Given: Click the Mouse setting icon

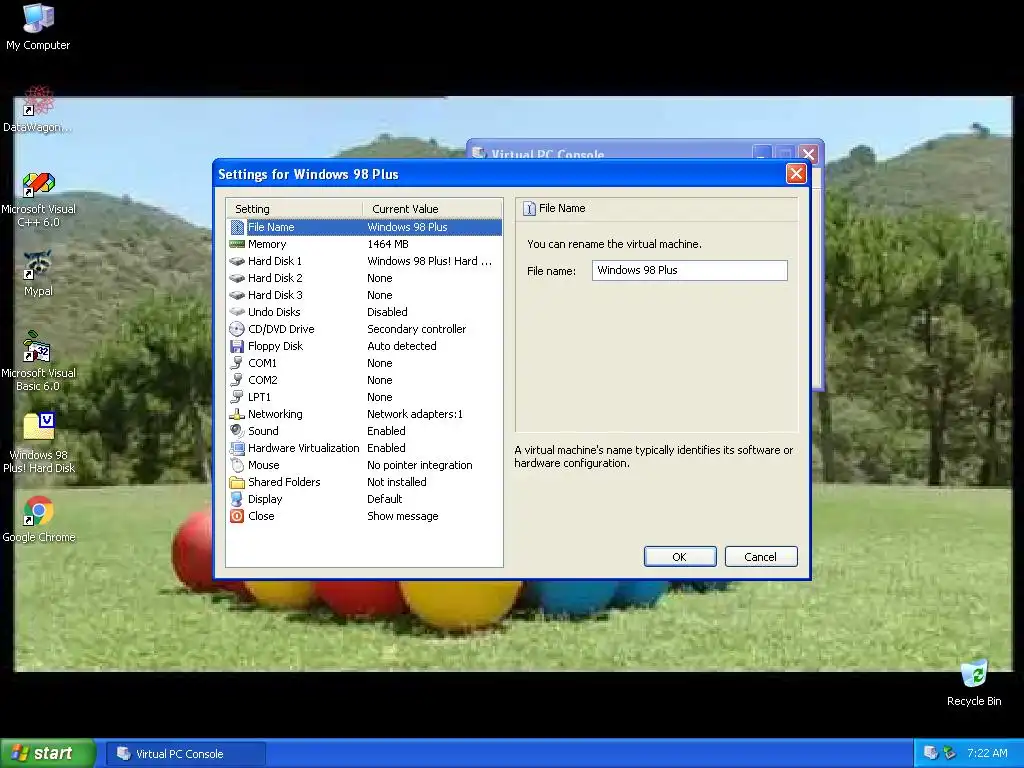Looking at the screenshot, I should pos(237,465).
